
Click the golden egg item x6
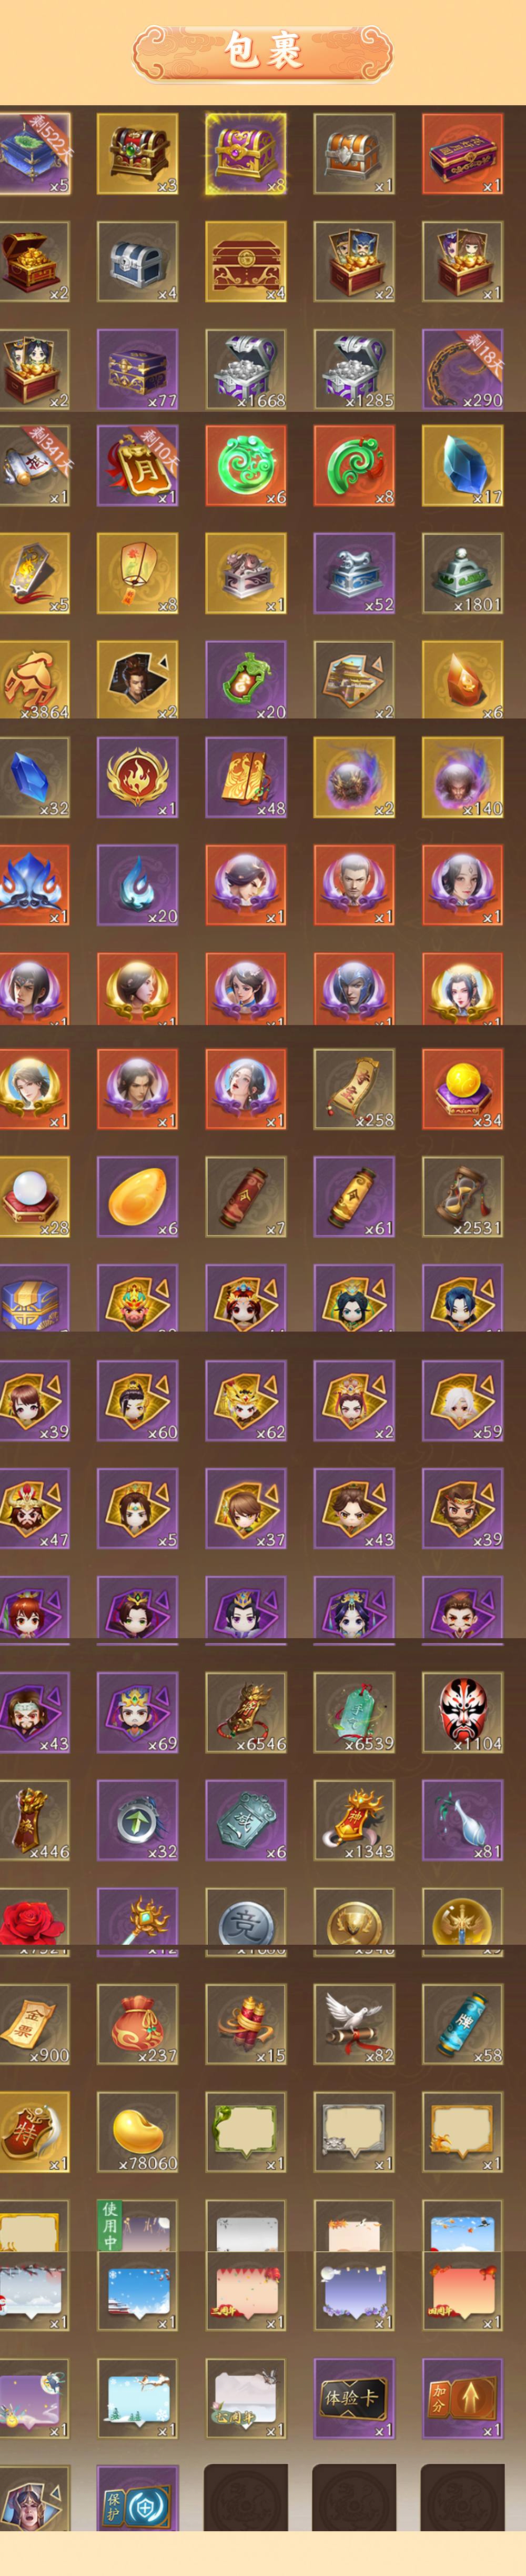click(x=137, y=1196)
